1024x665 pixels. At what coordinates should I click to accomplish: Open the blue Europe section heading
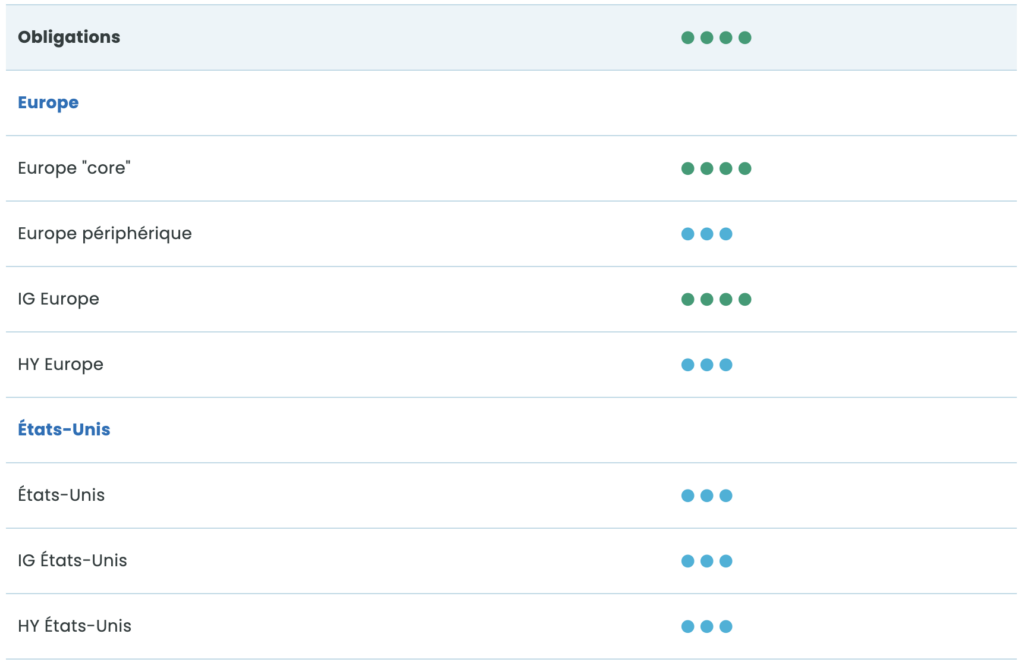click(x=48, y=103)
